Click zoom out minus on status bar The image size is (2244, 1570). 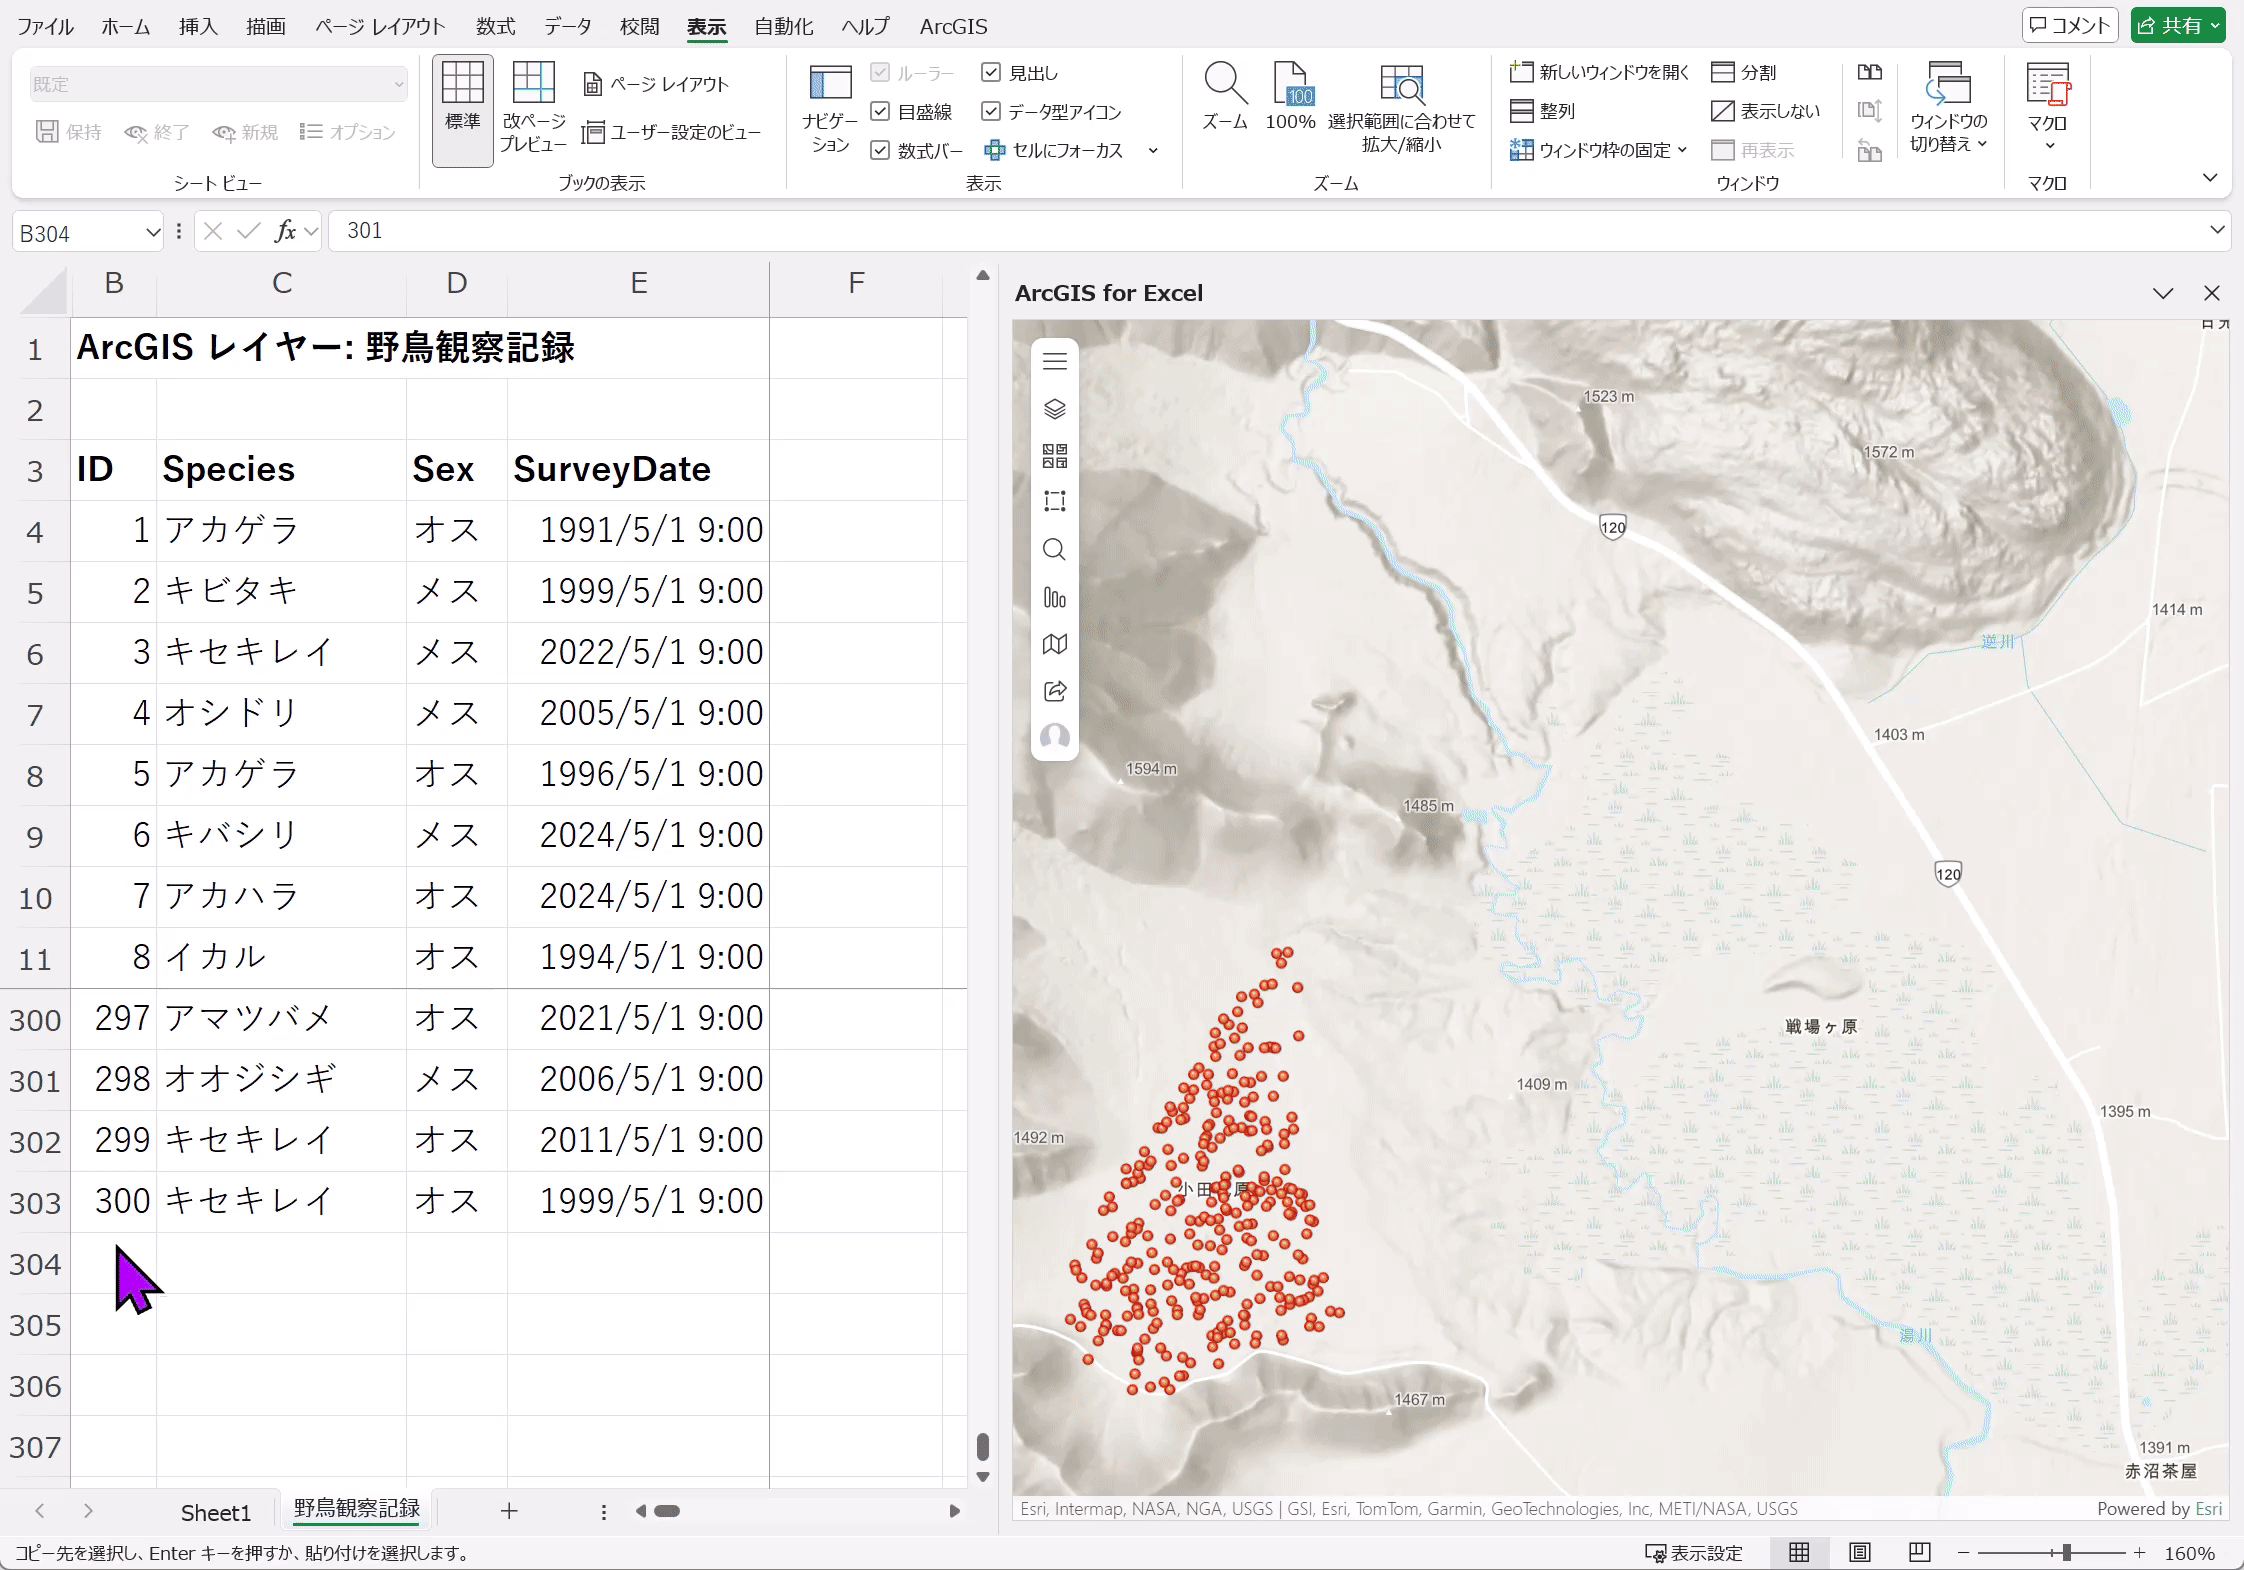click(x=1963, y=1552)
